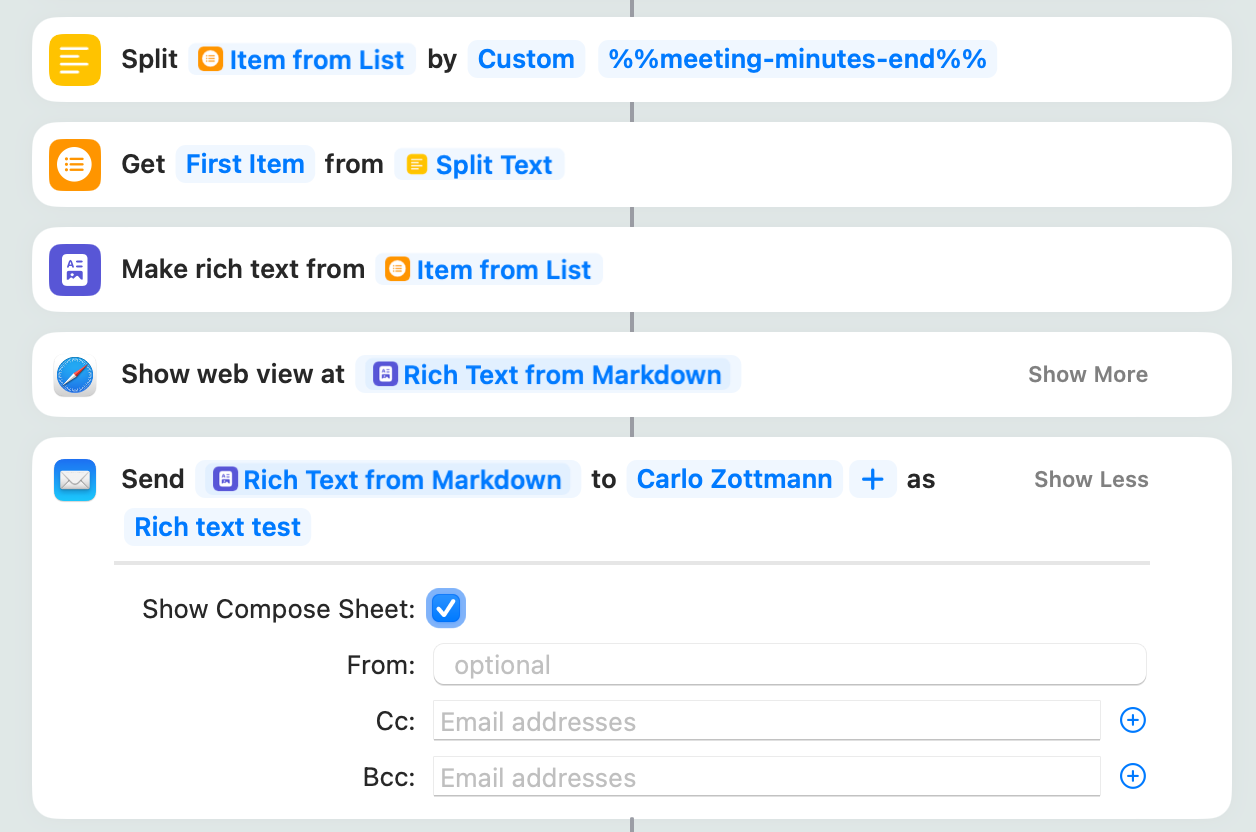1256x832 pixels.
Task: Click the orange Get Item from List icon
Action: 75,164
